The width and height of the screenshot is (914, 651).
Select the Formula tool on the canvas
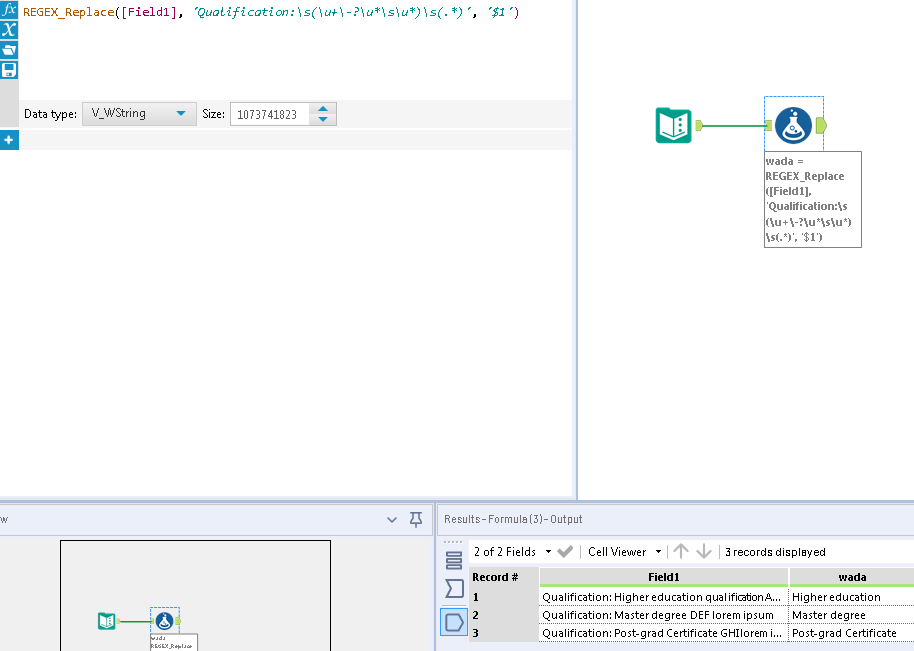pos(793,124)
